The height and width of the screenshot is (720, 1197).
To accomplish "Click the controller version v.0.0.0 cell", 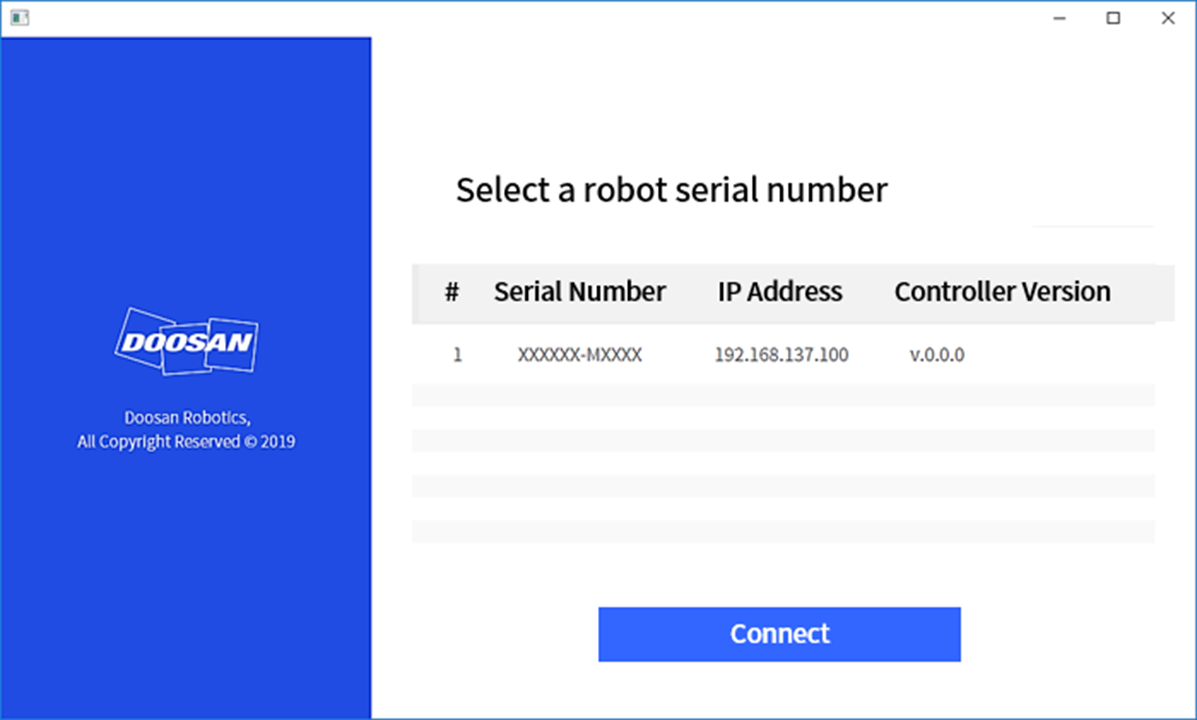I will [x=937, y=355].
